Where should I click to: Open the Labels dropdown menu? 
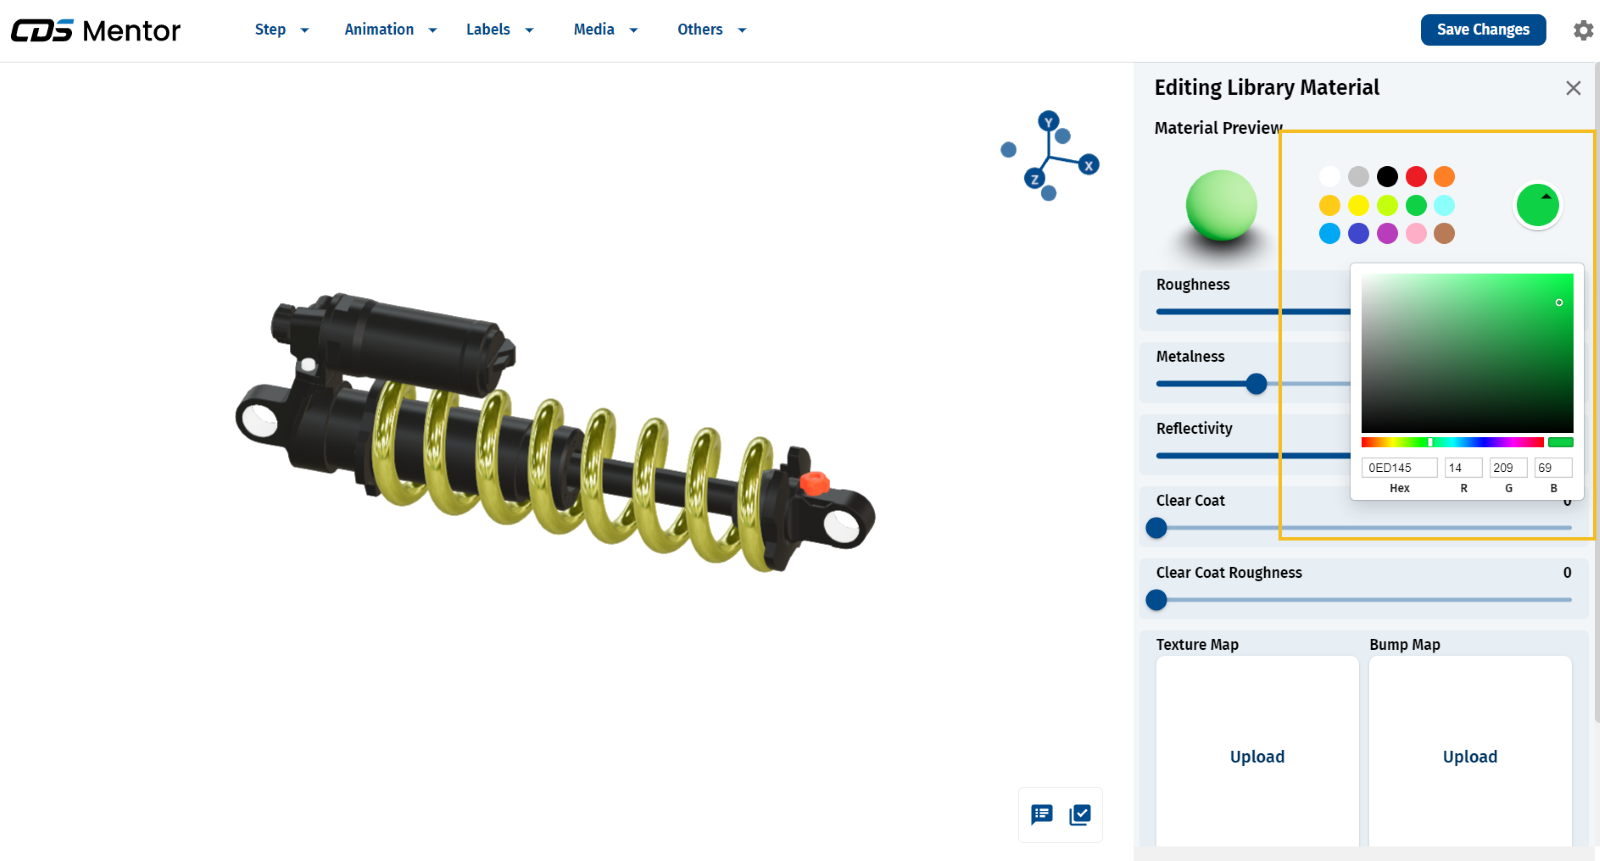pos(499,30)
